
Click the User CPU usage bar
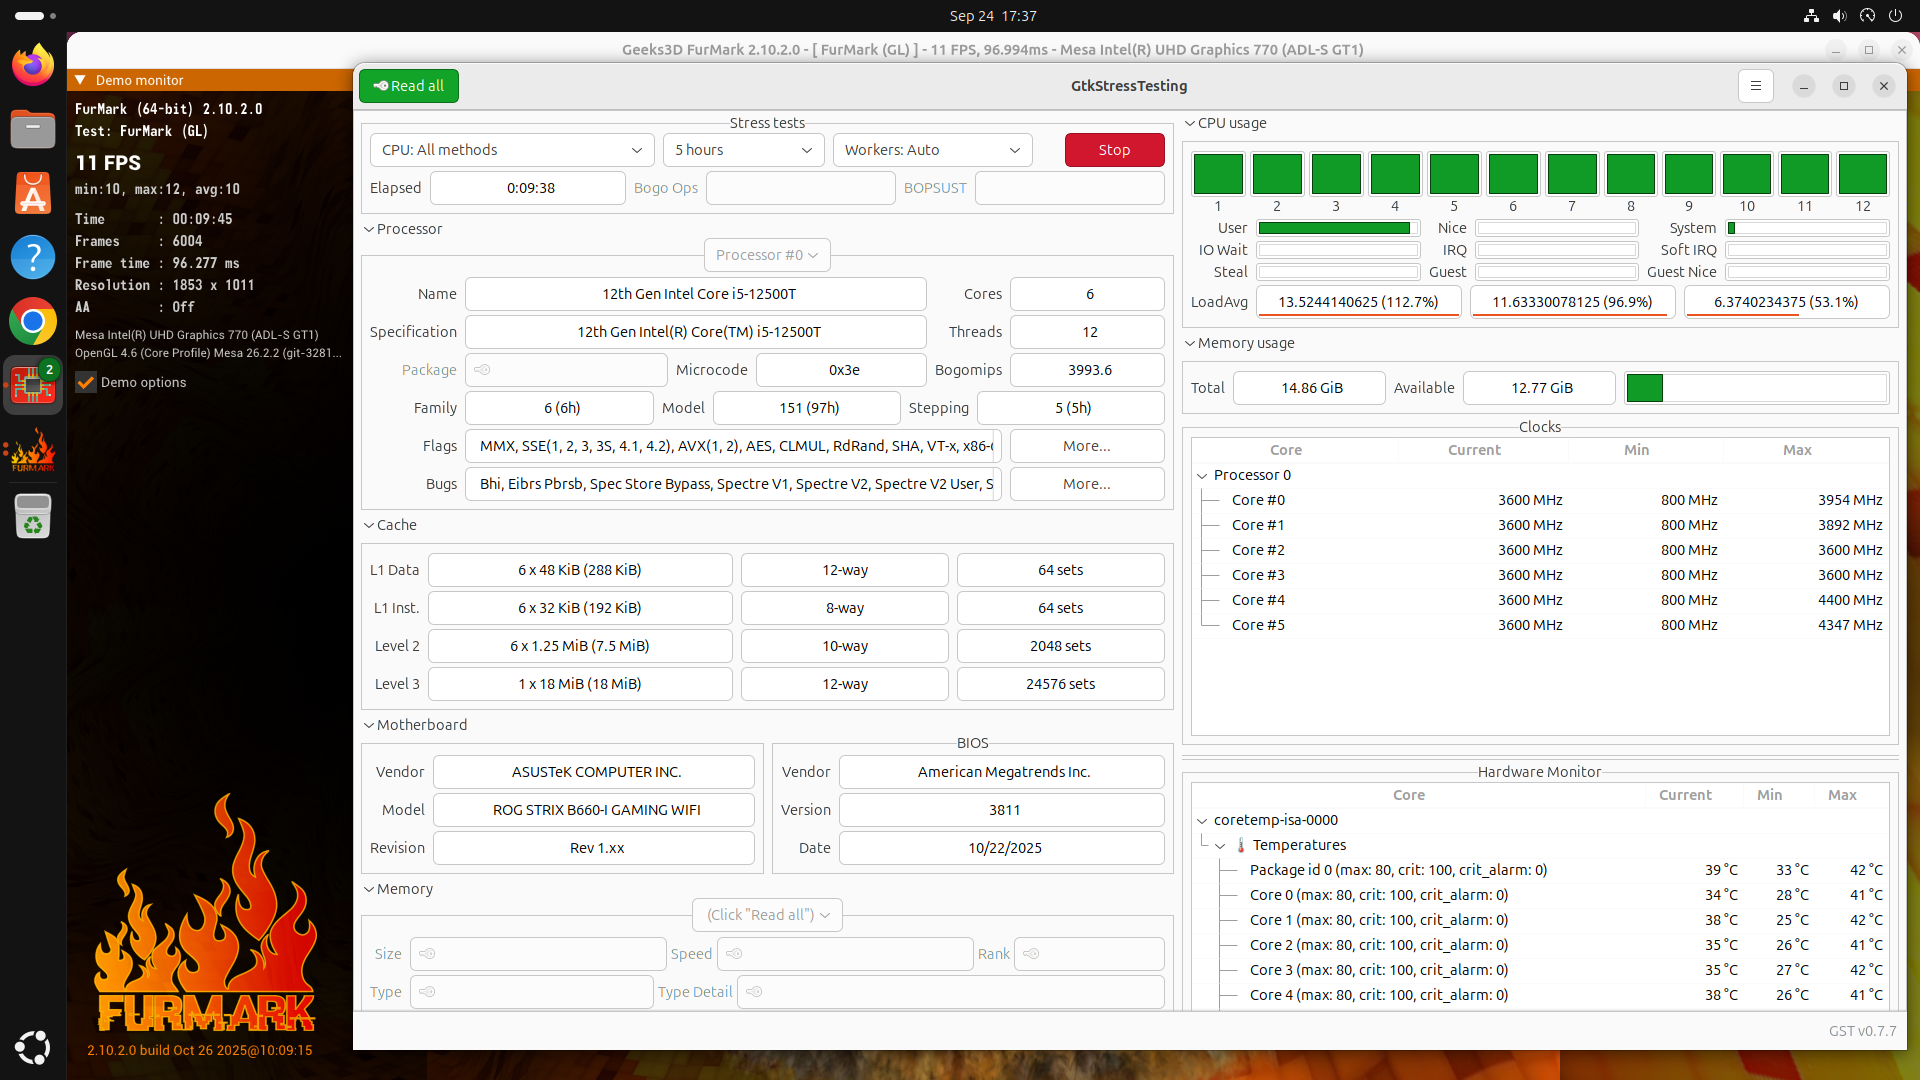pos(1338,228)
